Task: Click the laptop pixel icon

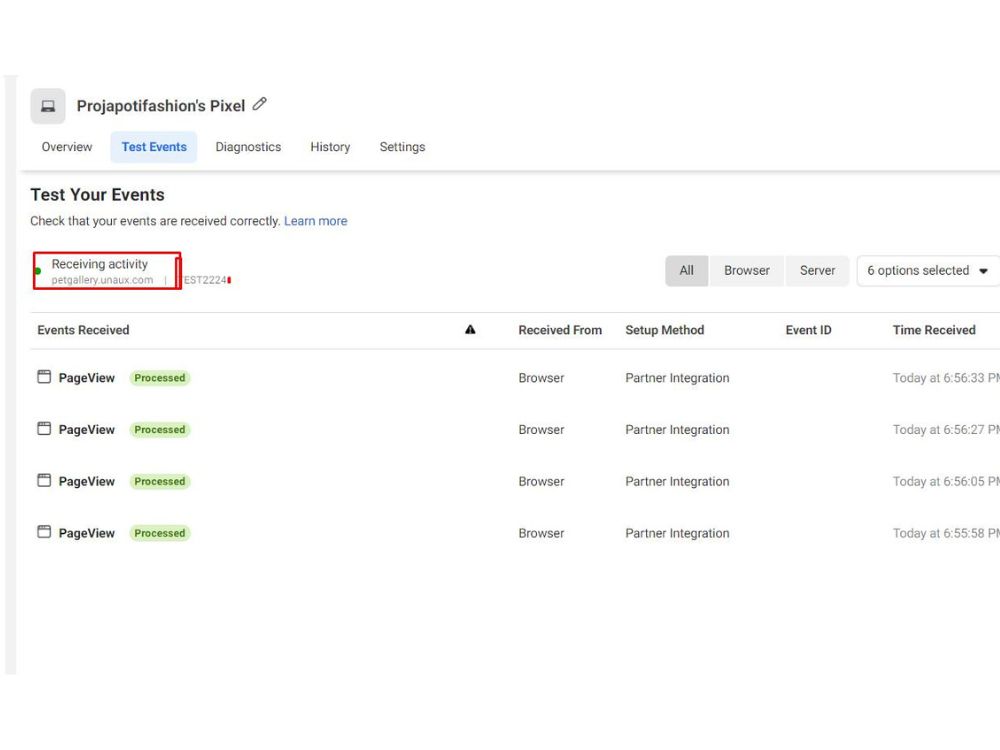Action: click(x=48, y=106)
